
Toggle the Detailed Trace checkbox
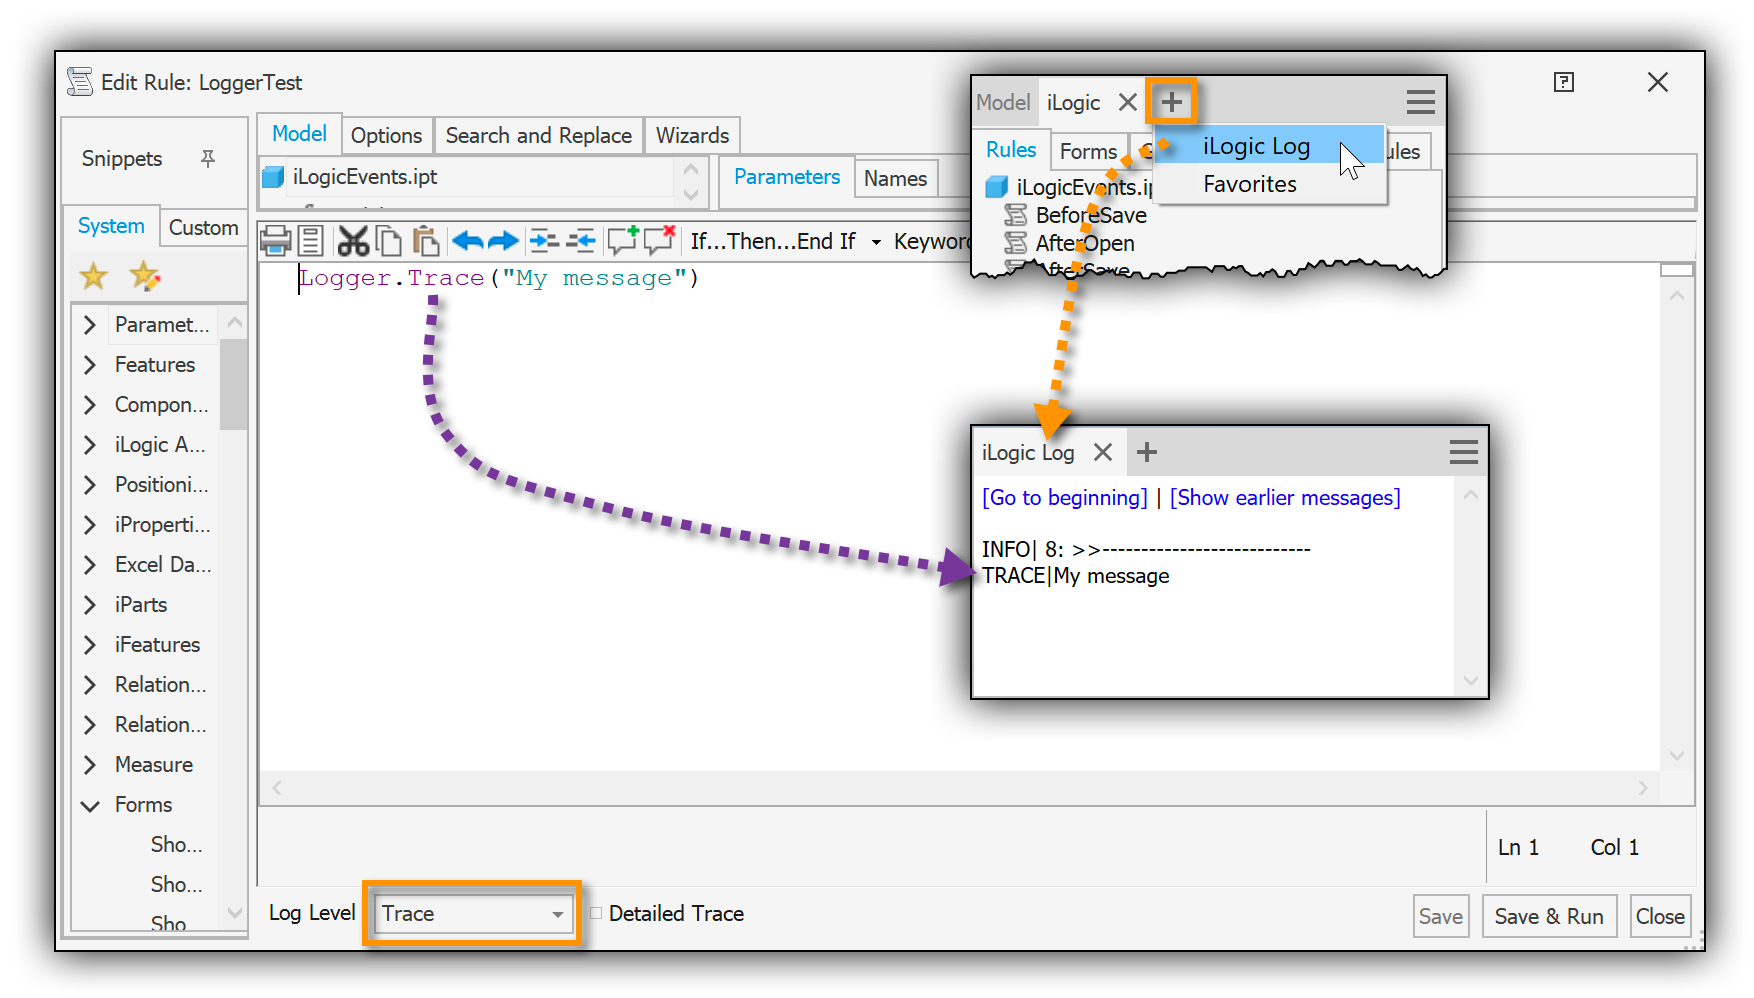(596, 913)
